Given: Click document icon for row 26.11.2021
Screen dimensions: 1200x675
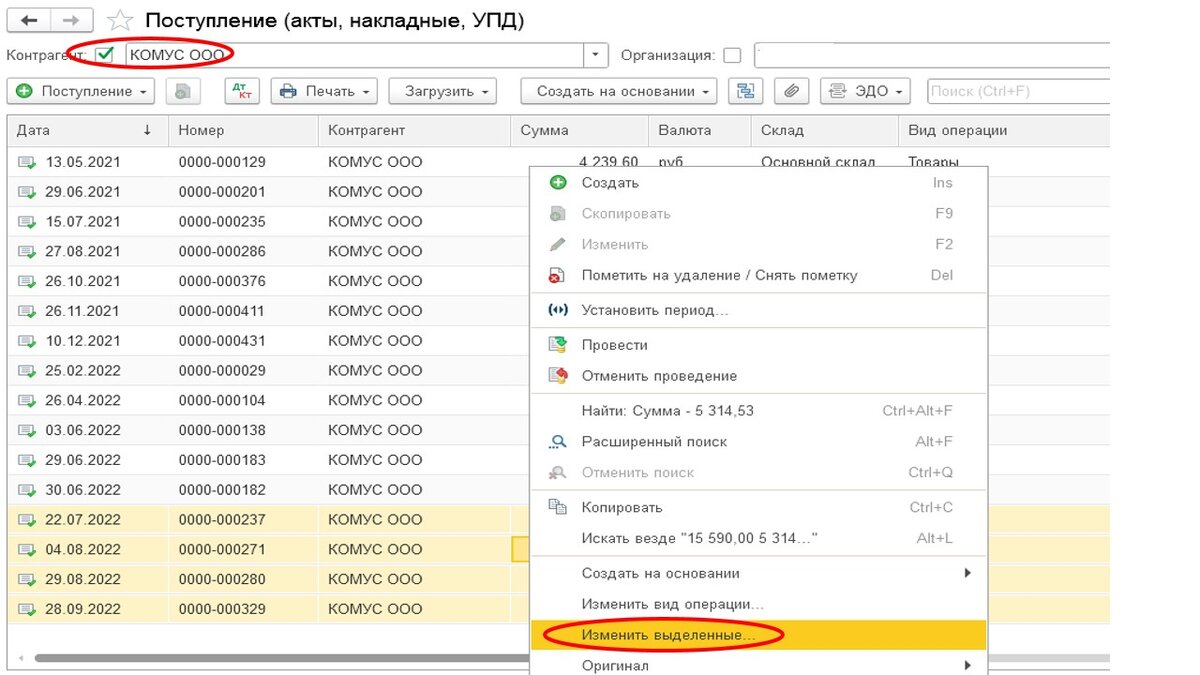Looking at the screenshot, I should click(x=26, y=311).
